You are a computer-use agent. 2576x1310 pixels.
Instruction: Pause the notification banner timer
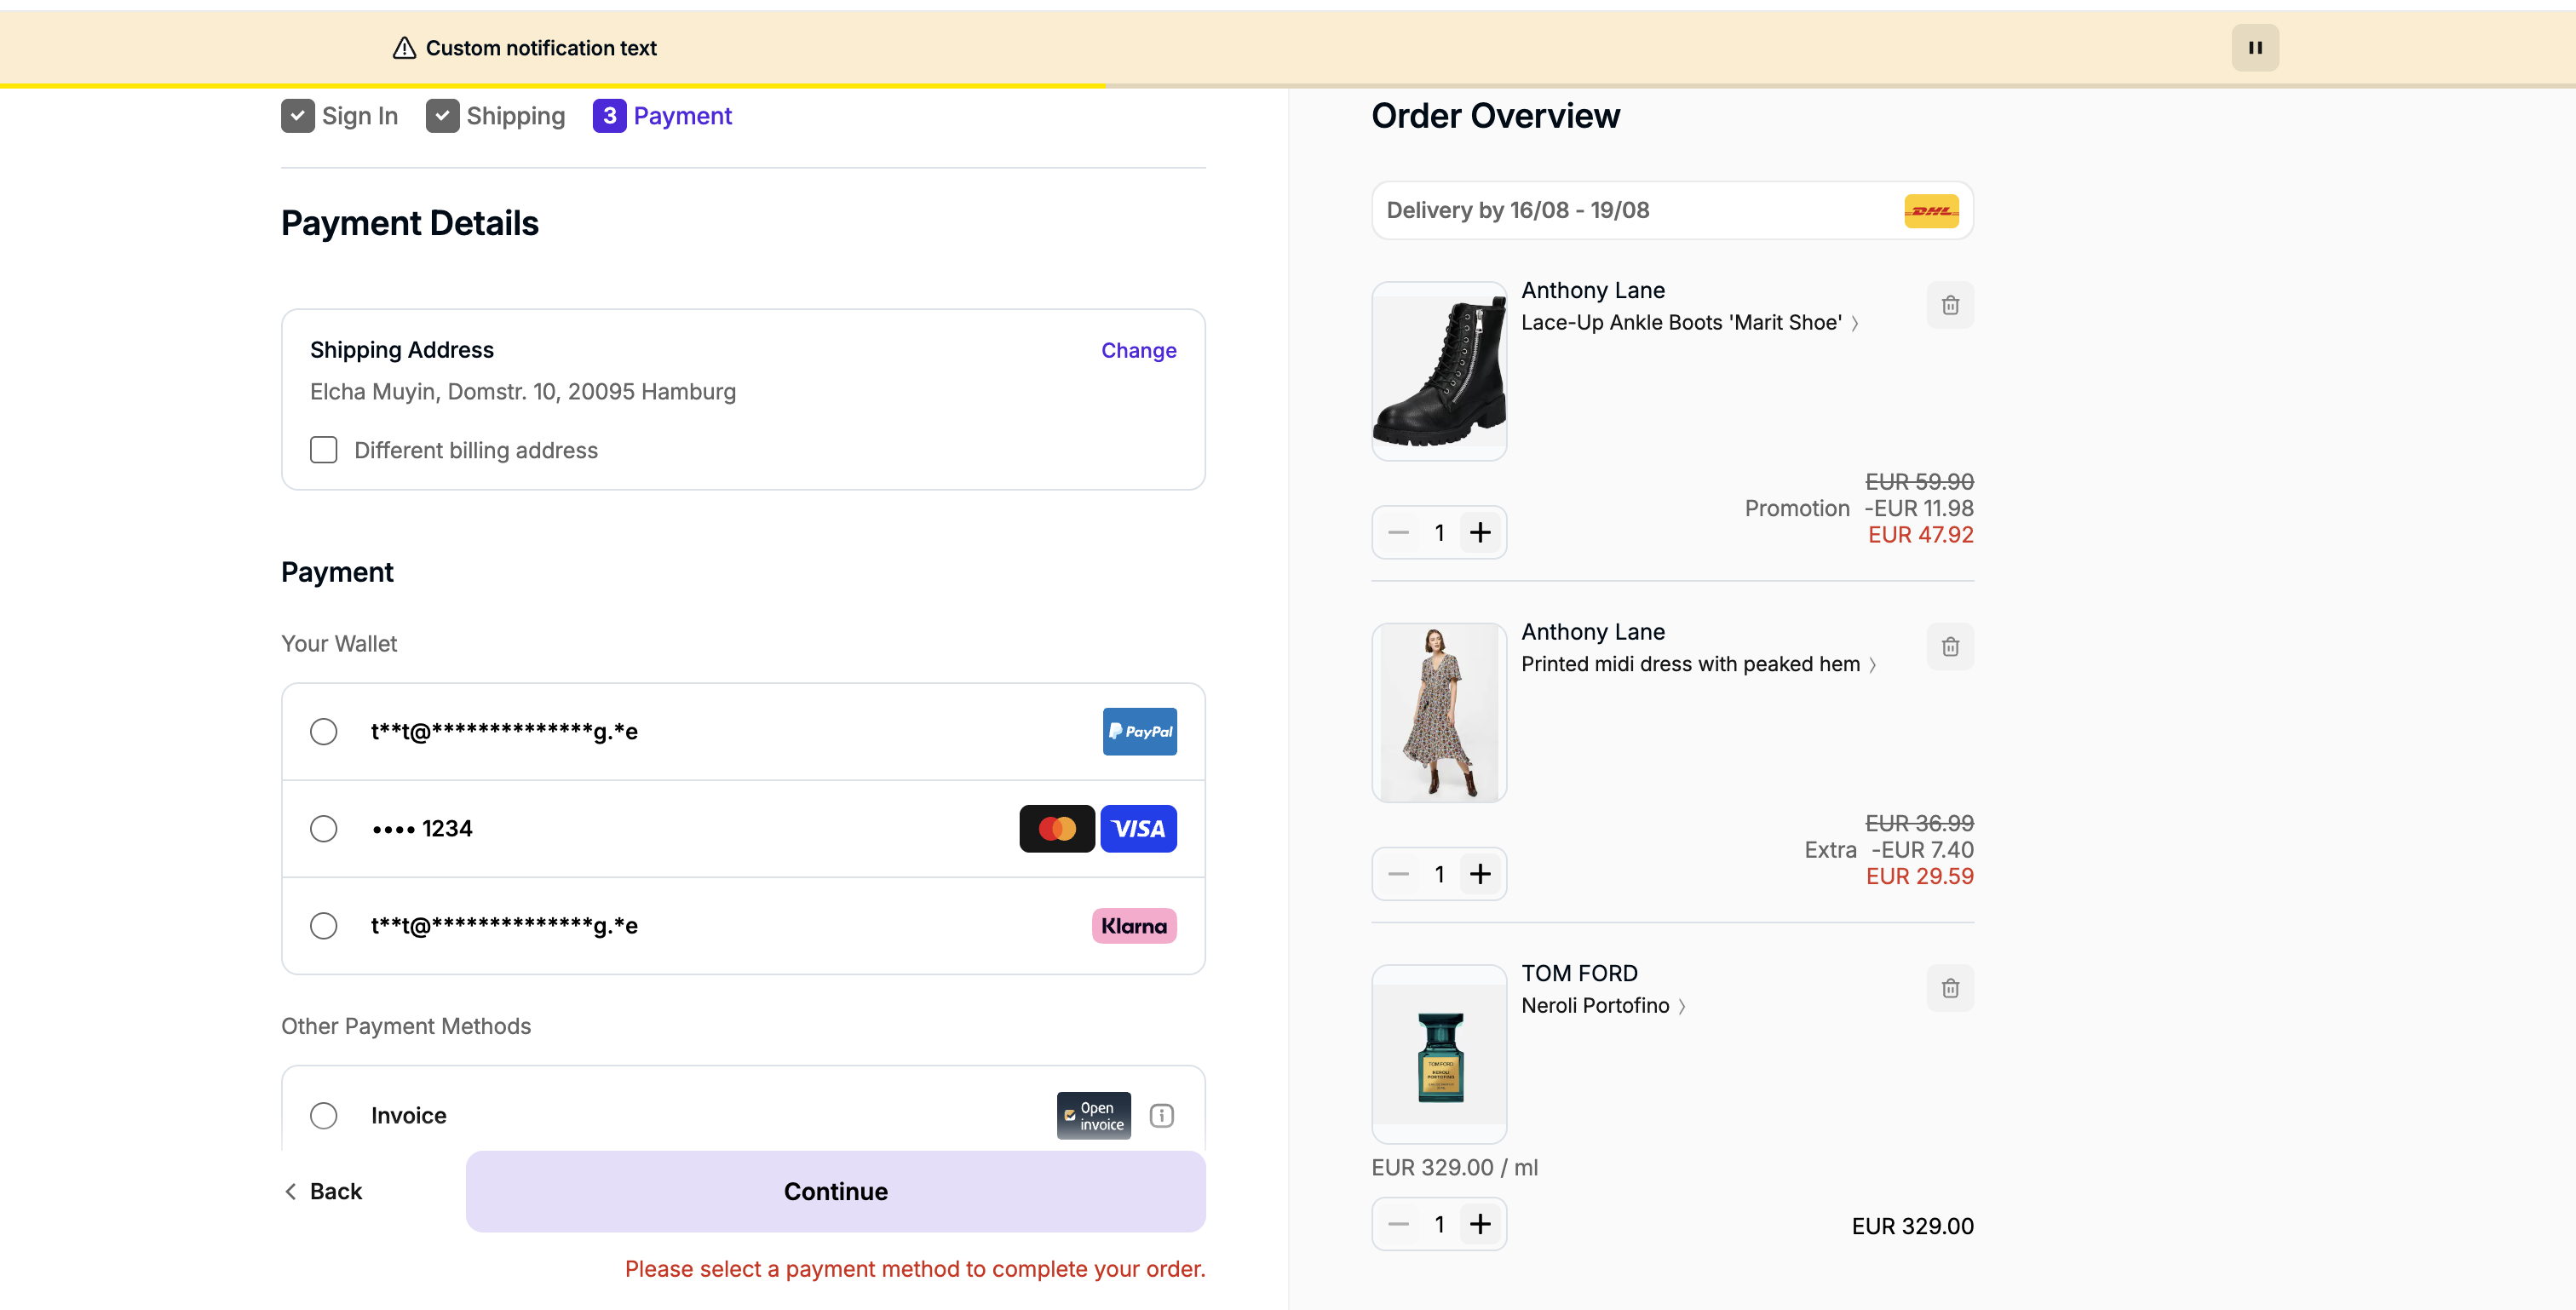click(2254, 47)
